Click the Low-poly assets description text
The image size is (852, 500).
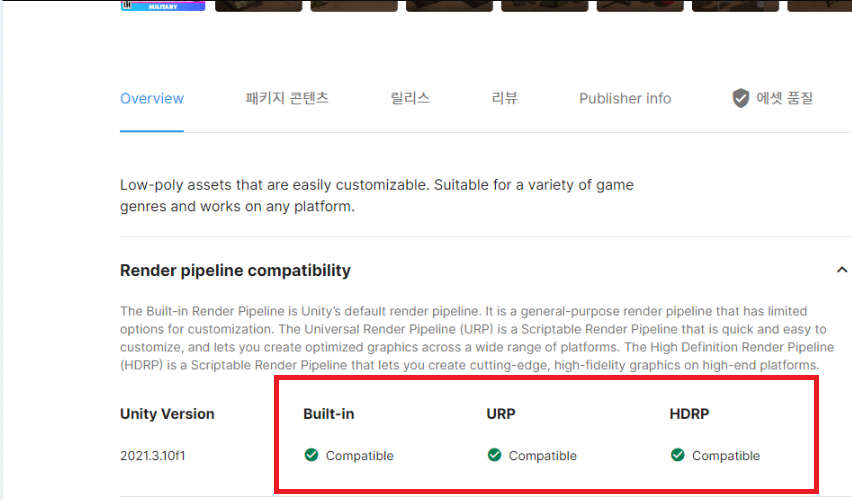pyautogui.click(x=377, y=196)
